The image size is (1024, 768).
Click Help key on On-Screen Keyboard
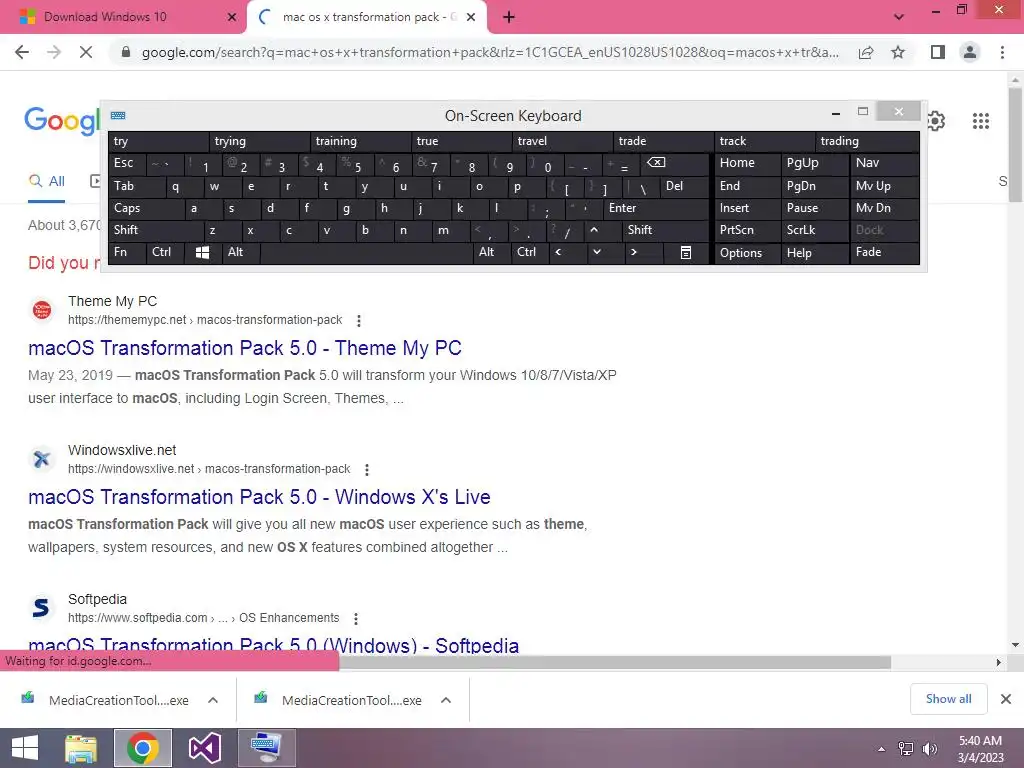pos(815,253)
